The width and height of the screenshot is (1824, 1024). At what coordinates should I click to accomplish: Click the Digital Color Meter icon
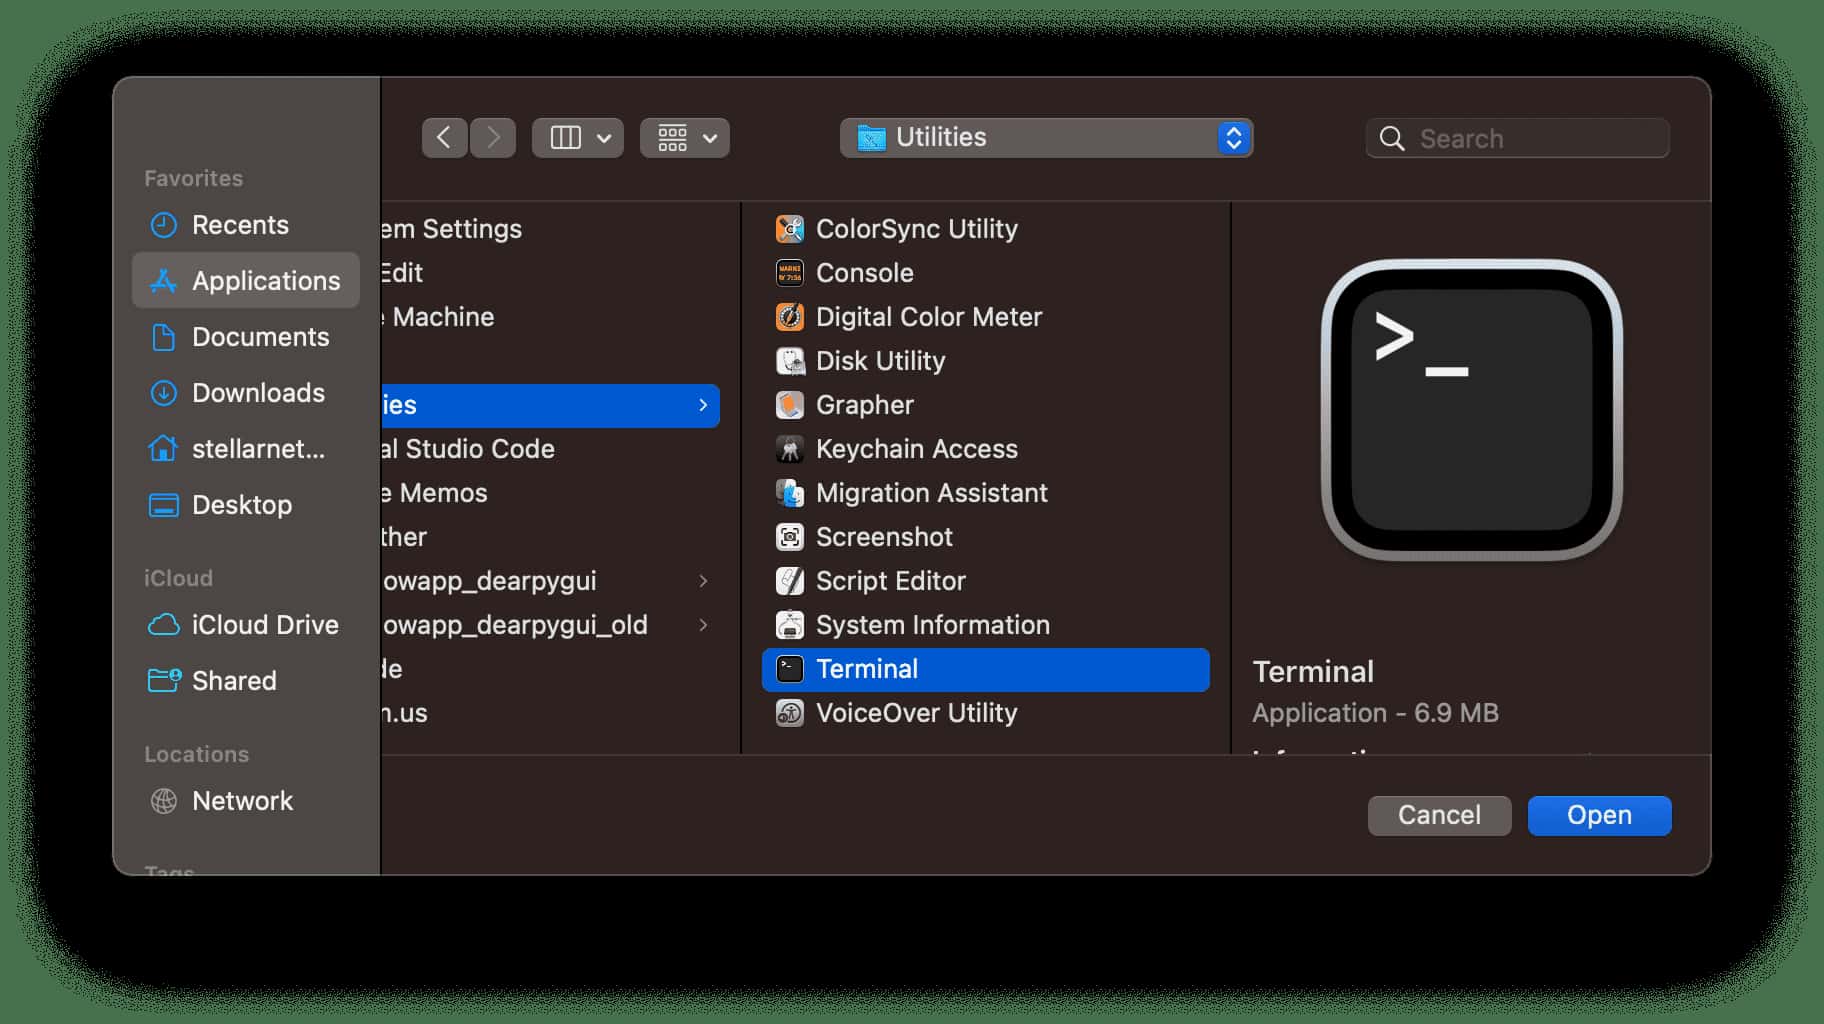[x=790, y=317]
